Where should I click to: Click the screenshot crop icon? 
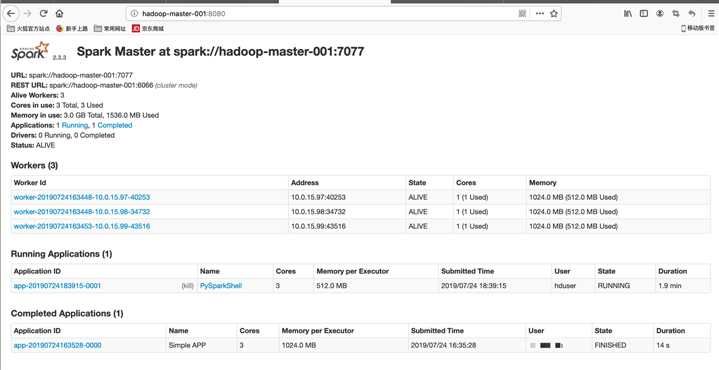click(676, 14)
